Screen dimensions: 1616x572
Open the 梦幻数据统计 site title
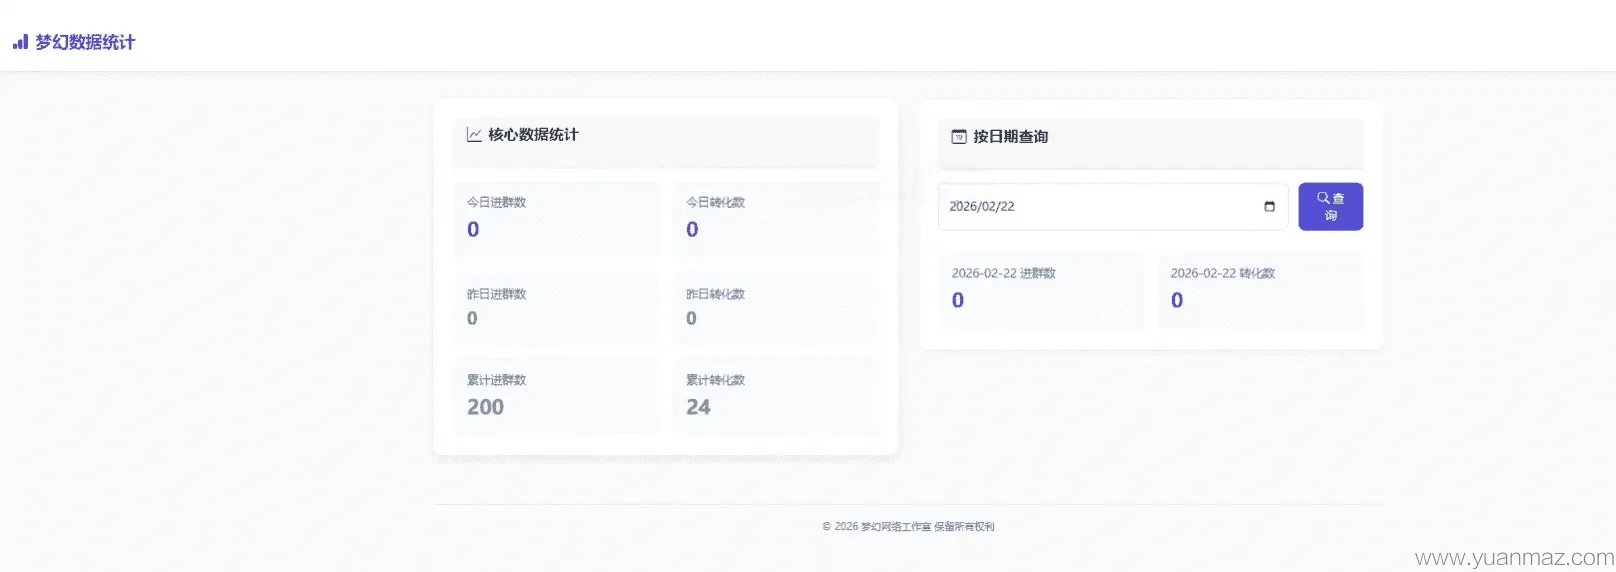point(85,42)
